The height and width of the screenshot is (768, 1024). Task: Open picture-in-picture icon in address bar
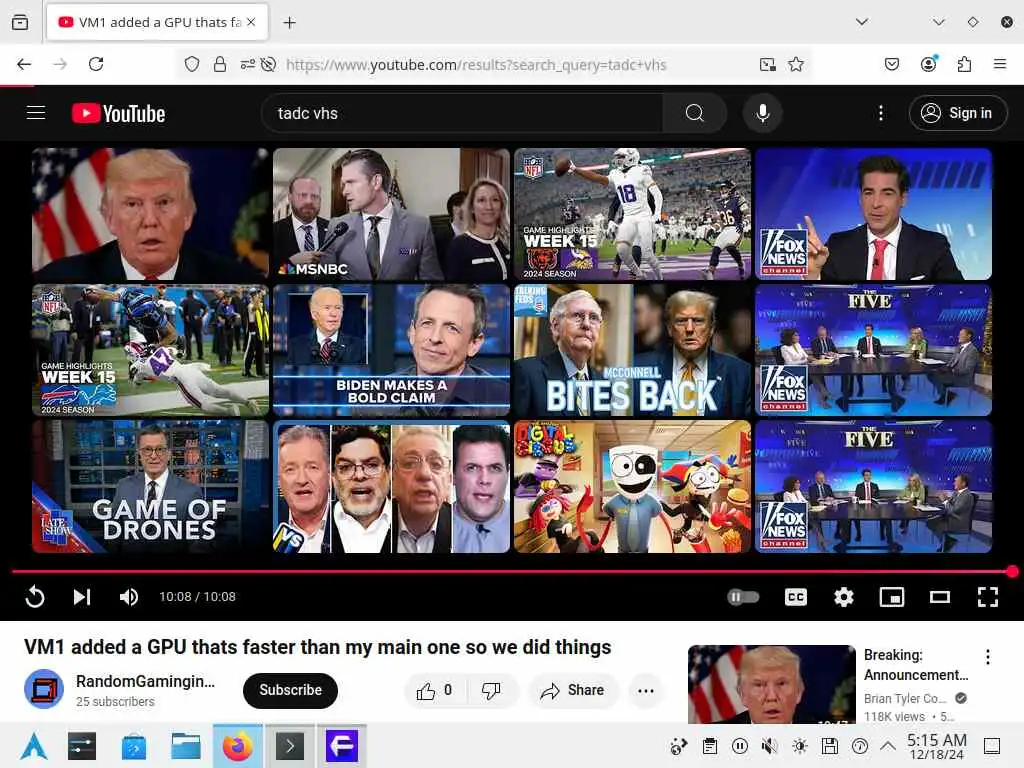tap(767, 64)
